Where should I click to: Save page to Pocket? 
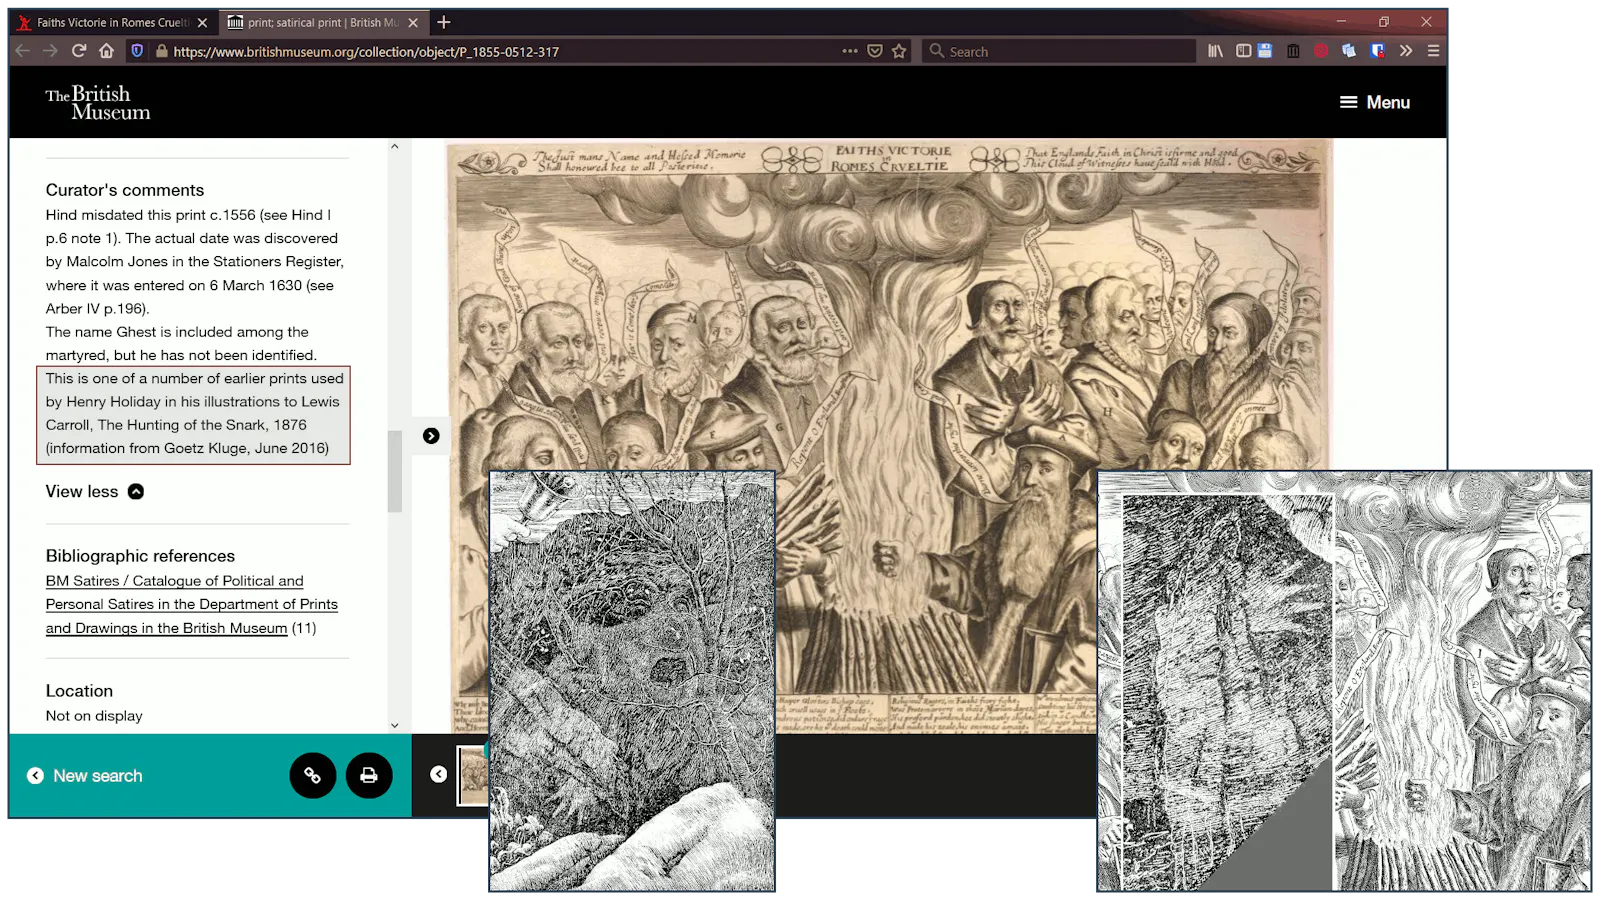click(875, 51)
